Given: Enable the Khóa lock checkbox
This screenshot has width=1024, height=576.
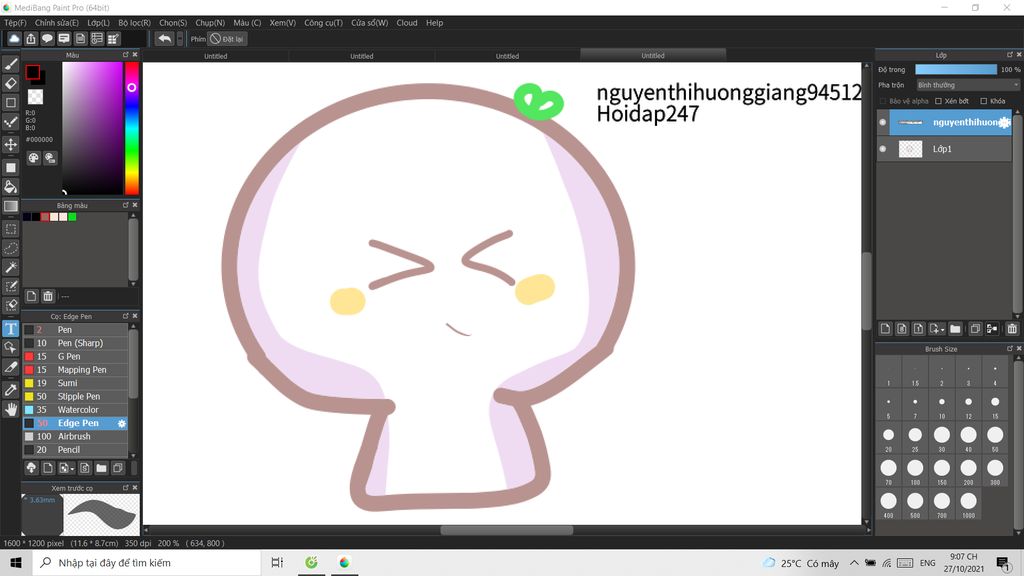Looking at the screenshot, I should 984,101.
